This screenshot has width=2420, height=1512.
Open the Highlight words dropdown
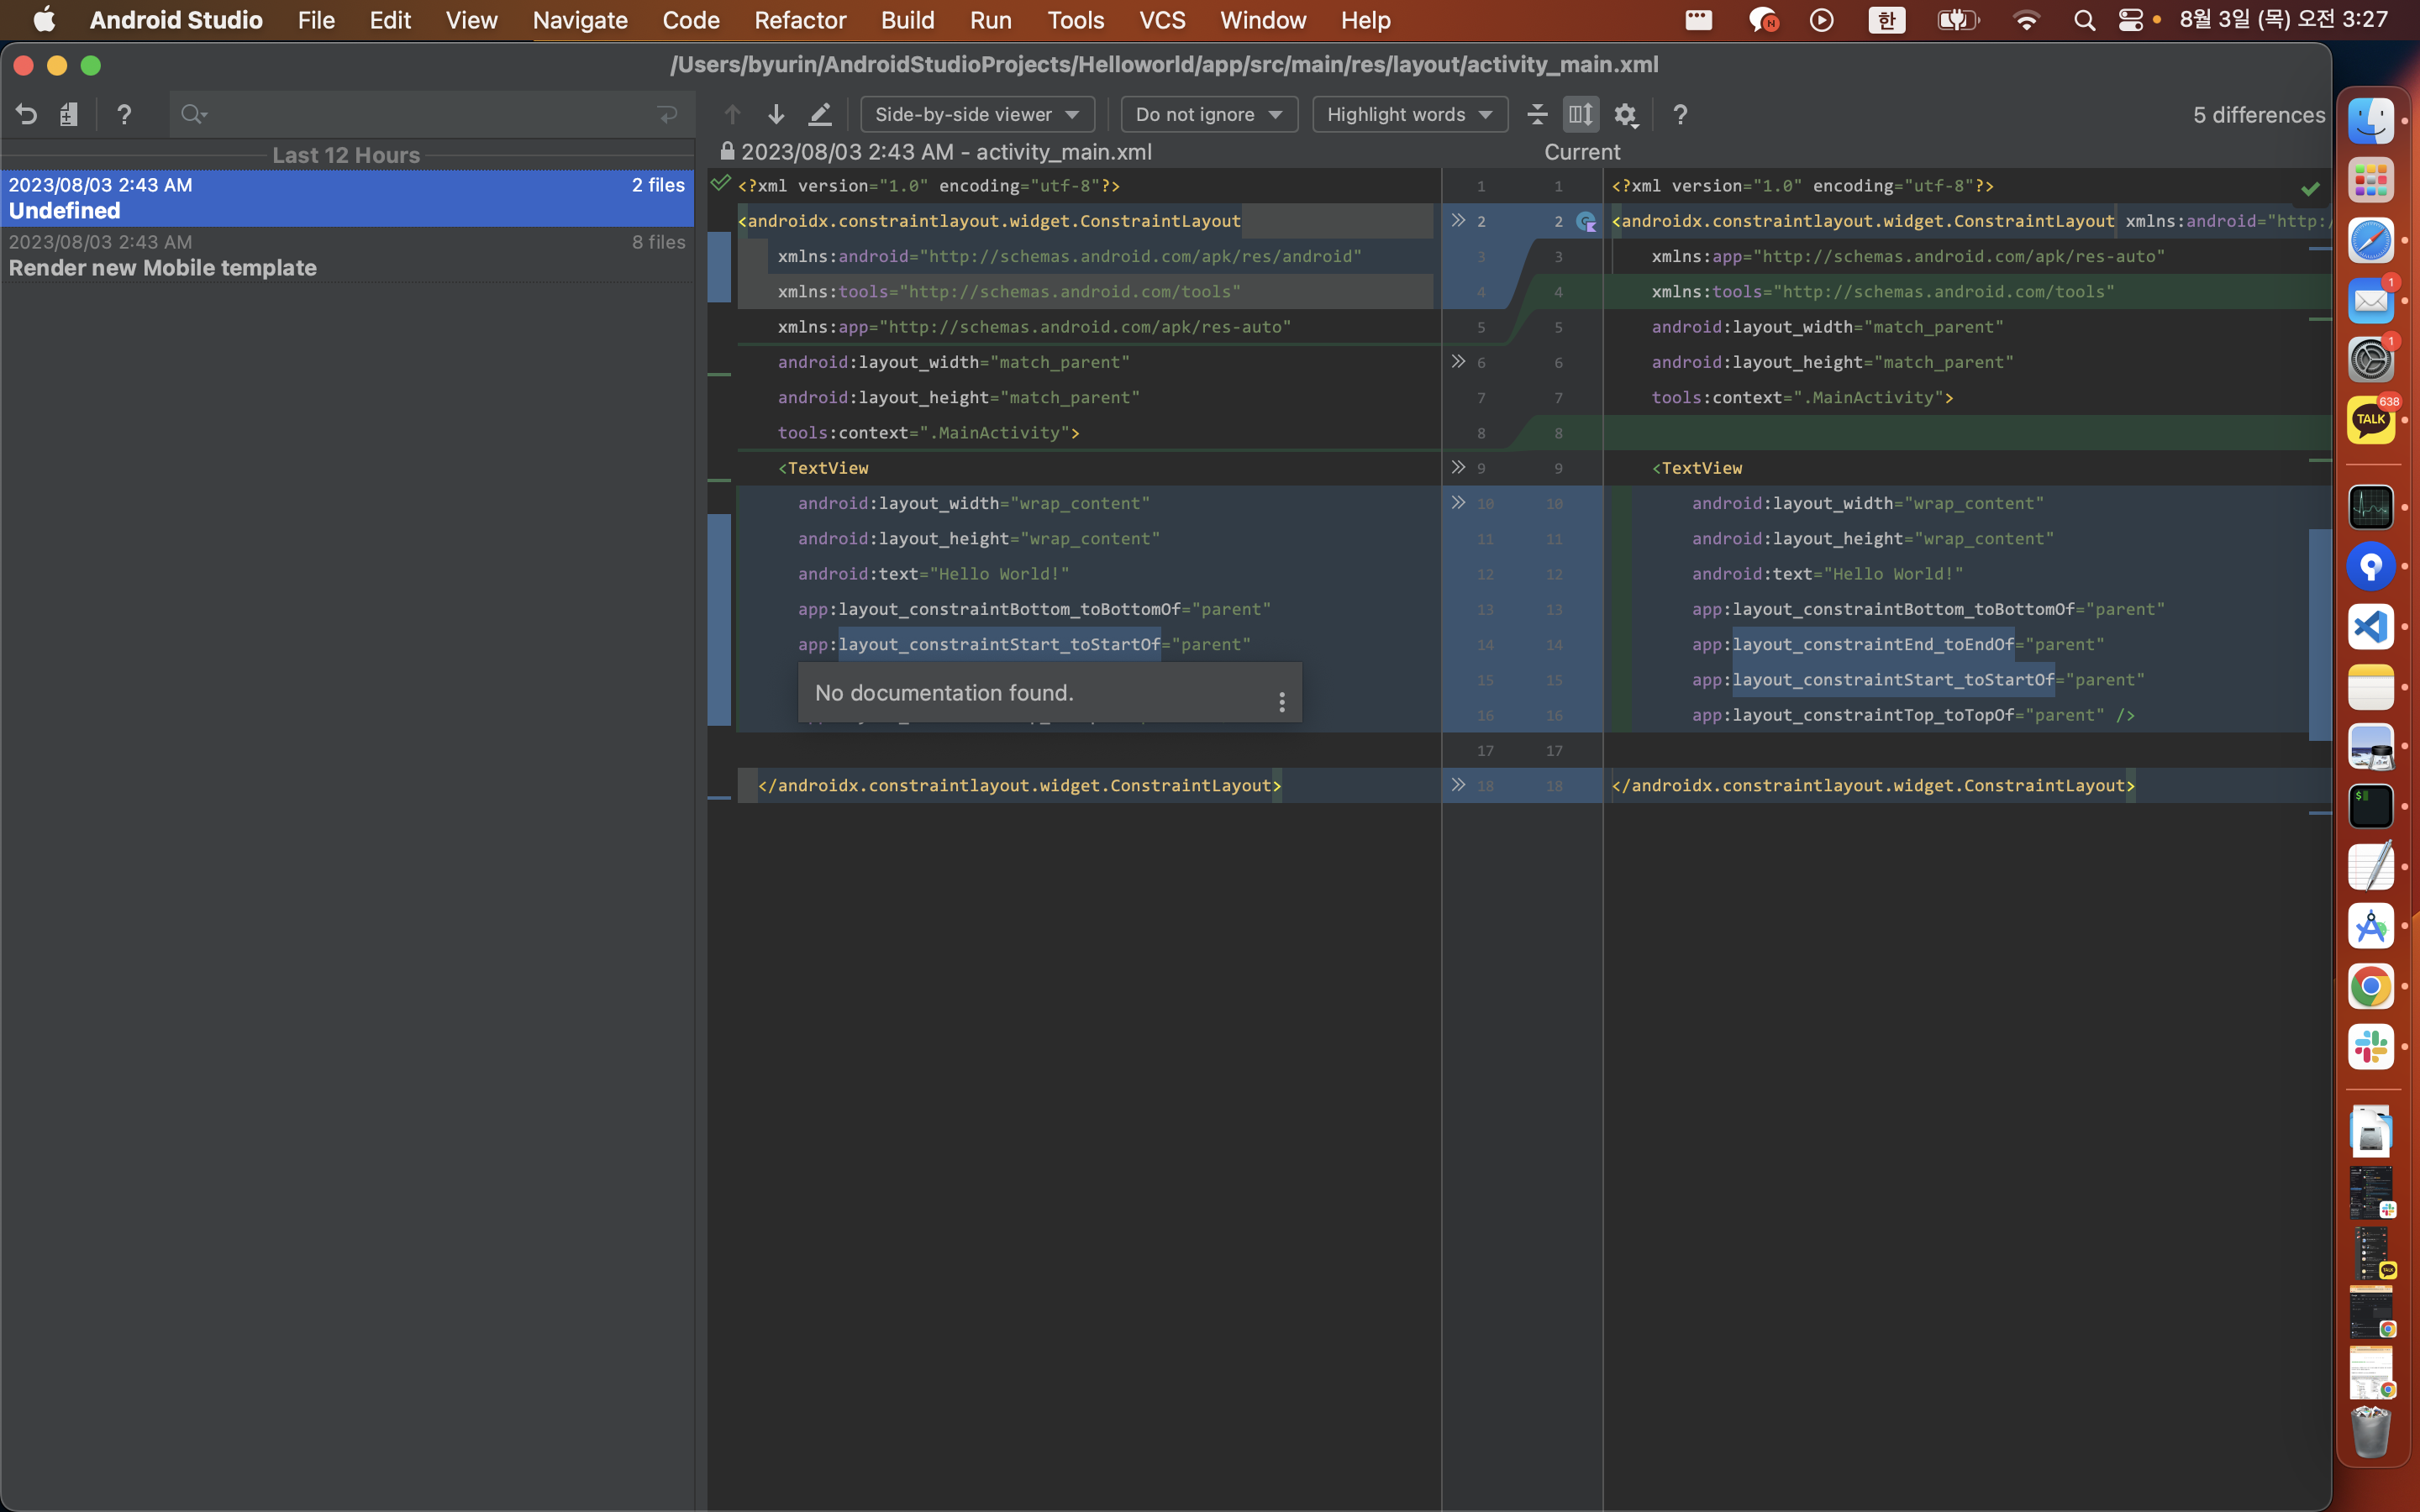1409,114
